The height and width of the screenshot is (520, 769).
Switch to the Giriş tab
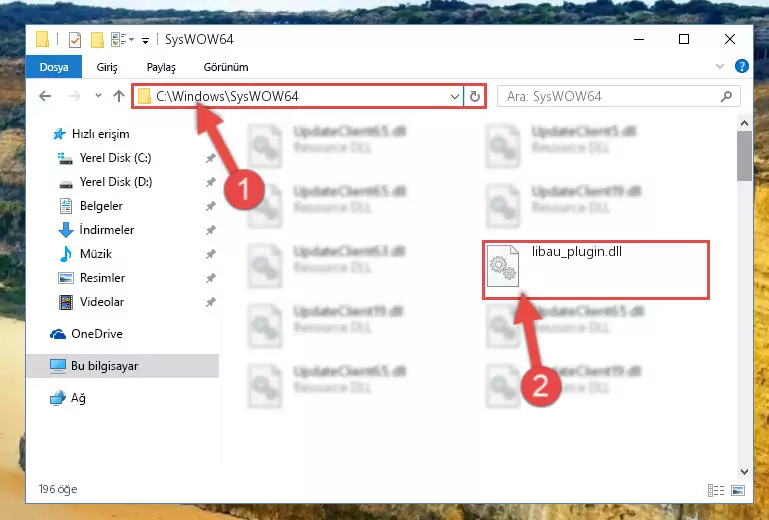coord(107,67)
